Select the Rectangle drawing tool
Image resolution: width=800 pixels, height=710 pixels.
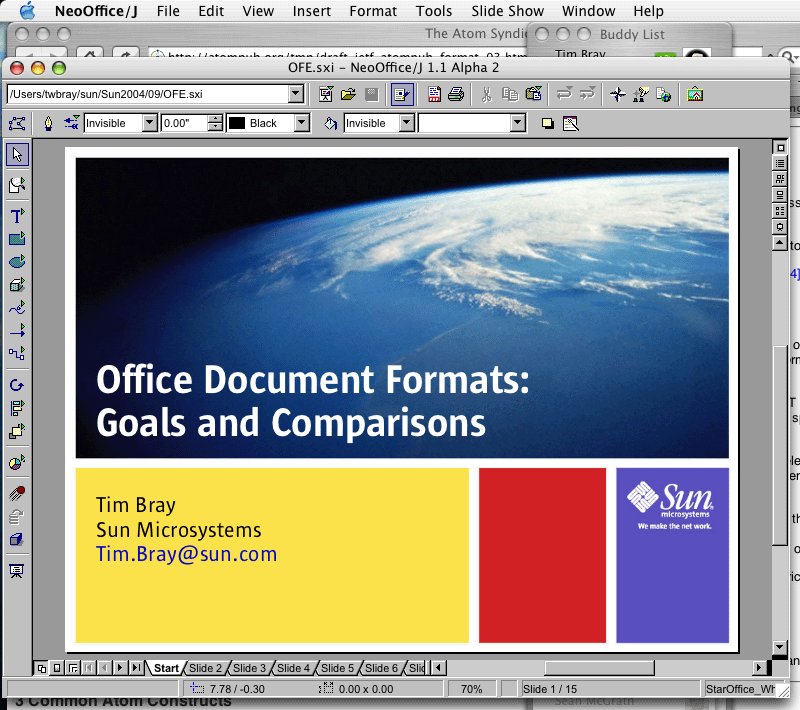(17, 239)
